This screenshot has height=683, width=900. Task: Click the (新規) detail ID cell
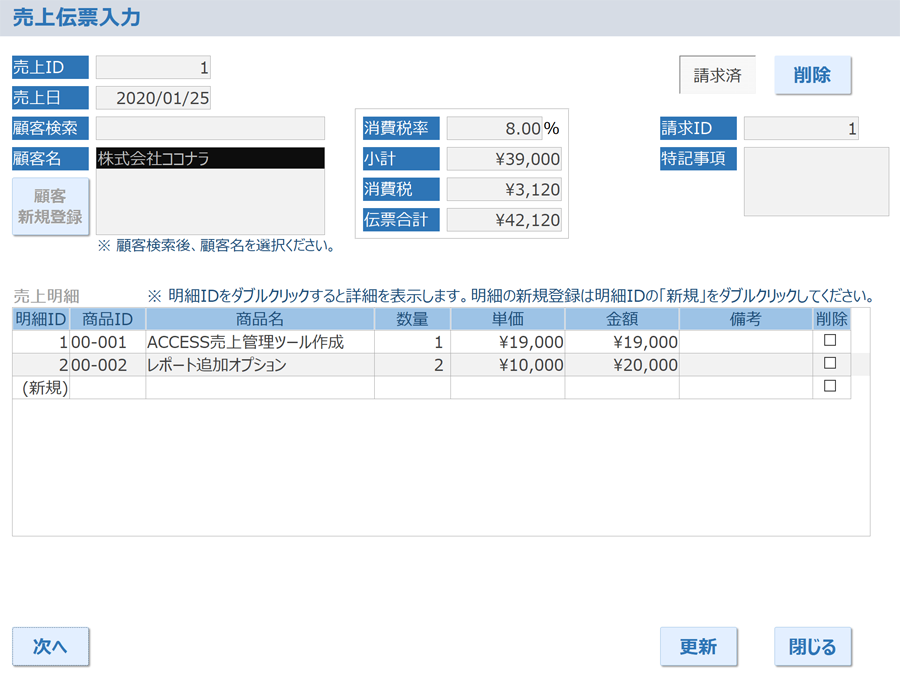click(x=41, y=388)
